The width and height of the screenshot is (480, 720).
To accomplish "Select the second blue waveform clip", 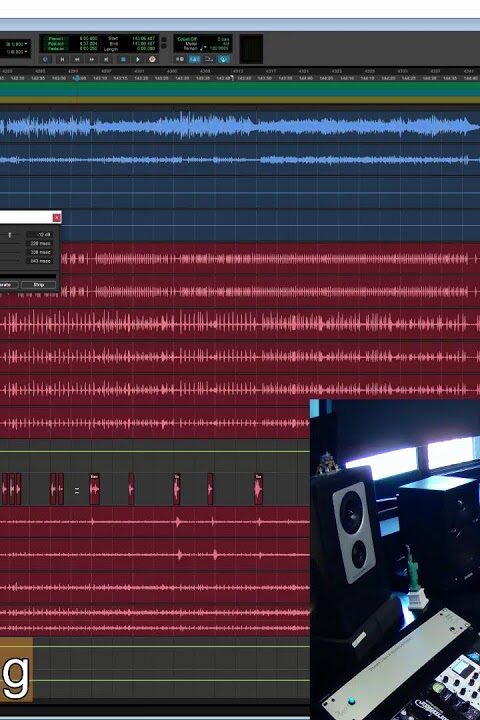I will [240, 160].
